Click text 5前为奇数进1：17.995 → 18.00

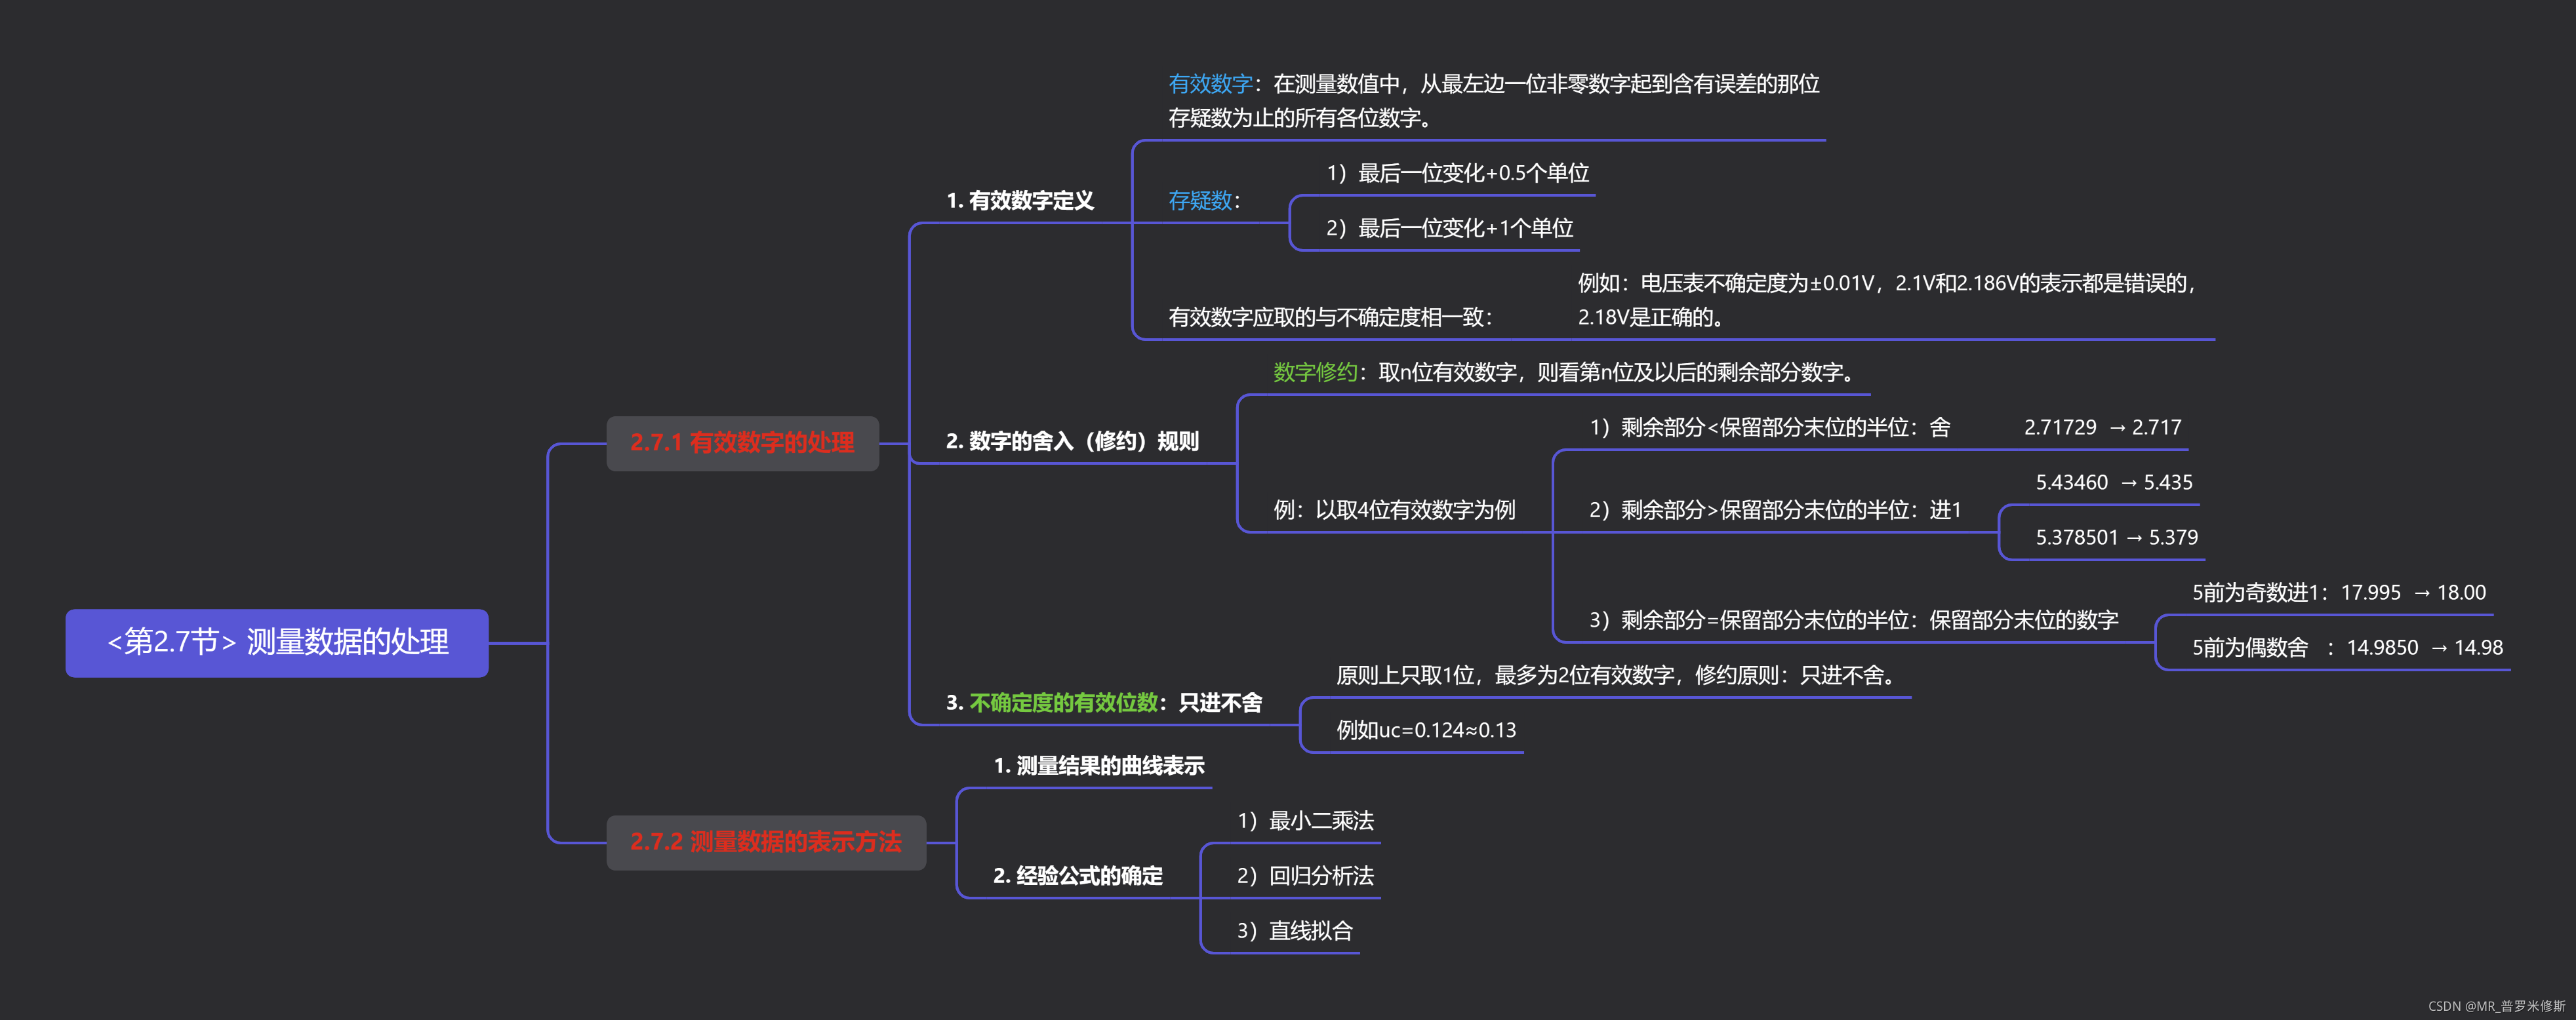point(2338,592)
